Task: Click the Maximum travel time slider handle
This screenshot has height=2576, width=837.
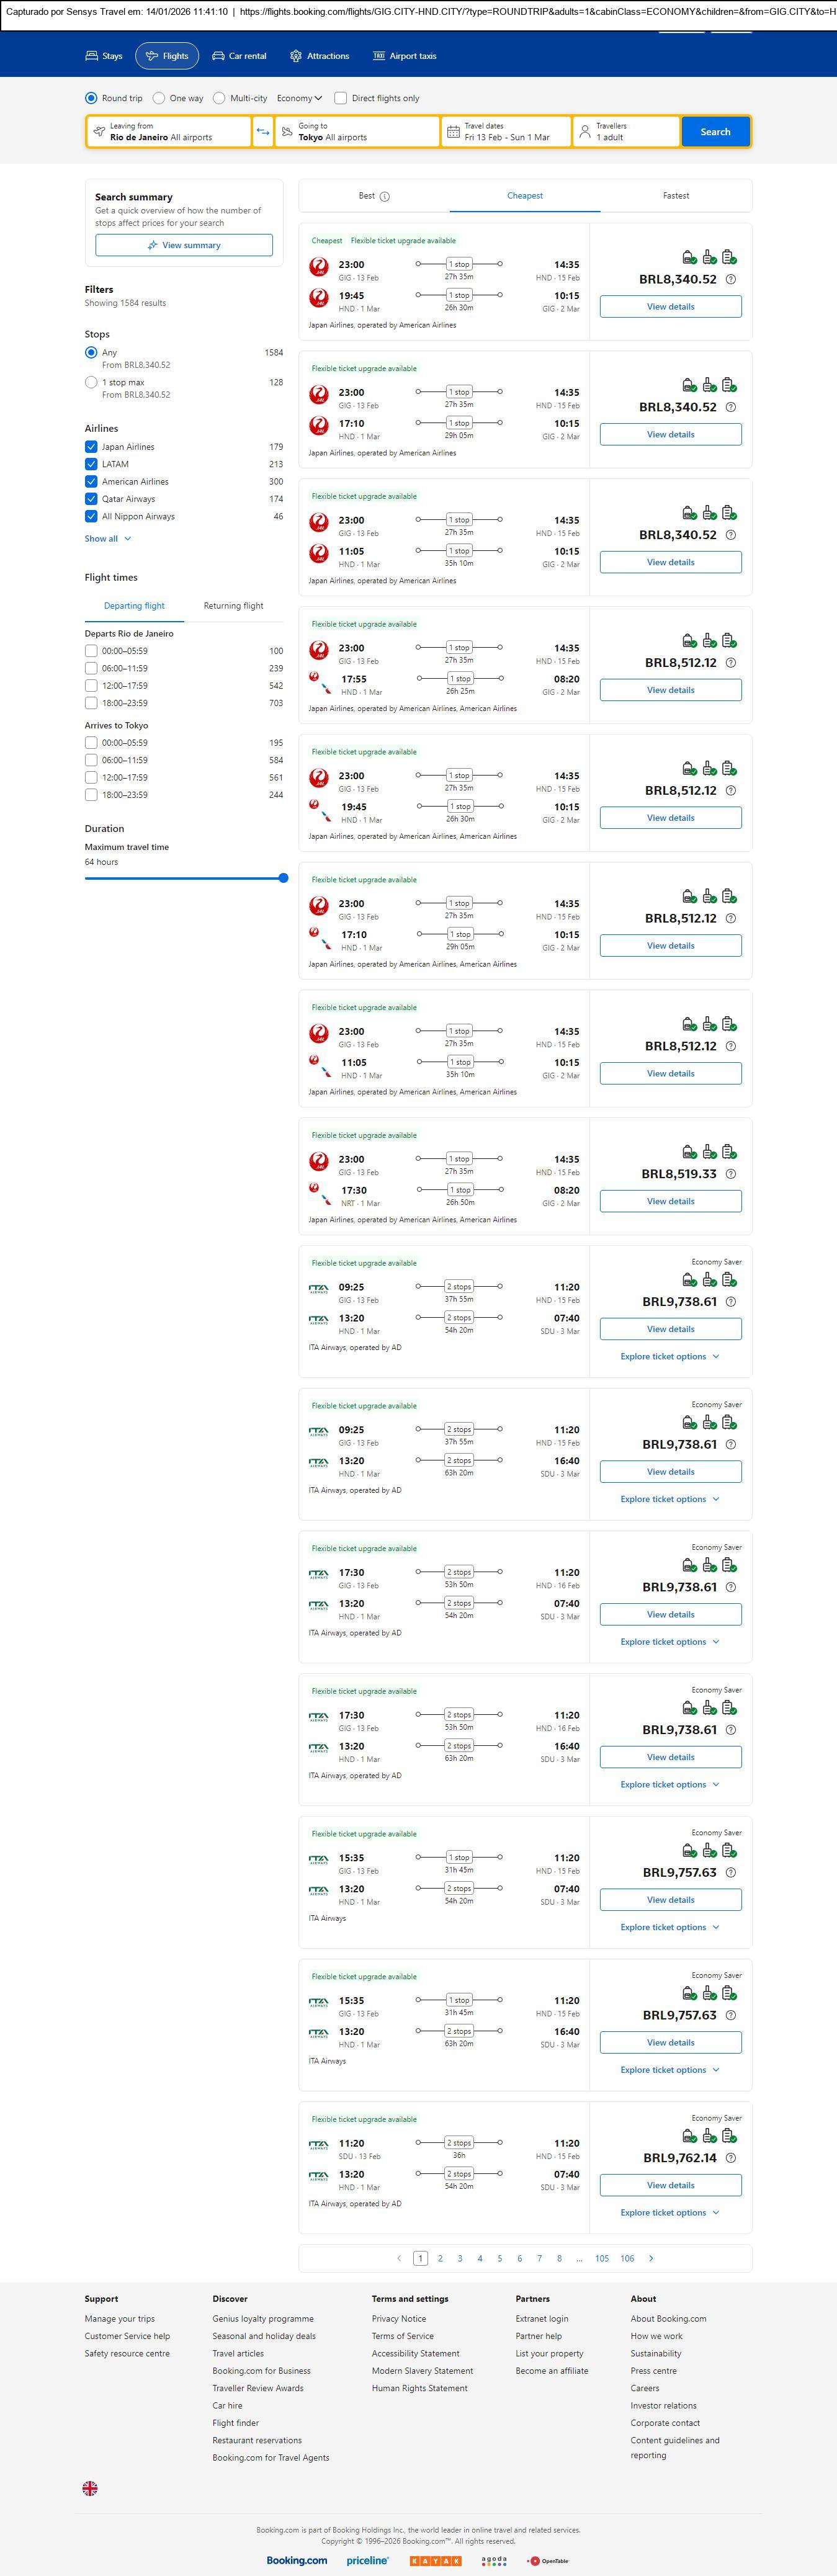Action: [283, 878]
